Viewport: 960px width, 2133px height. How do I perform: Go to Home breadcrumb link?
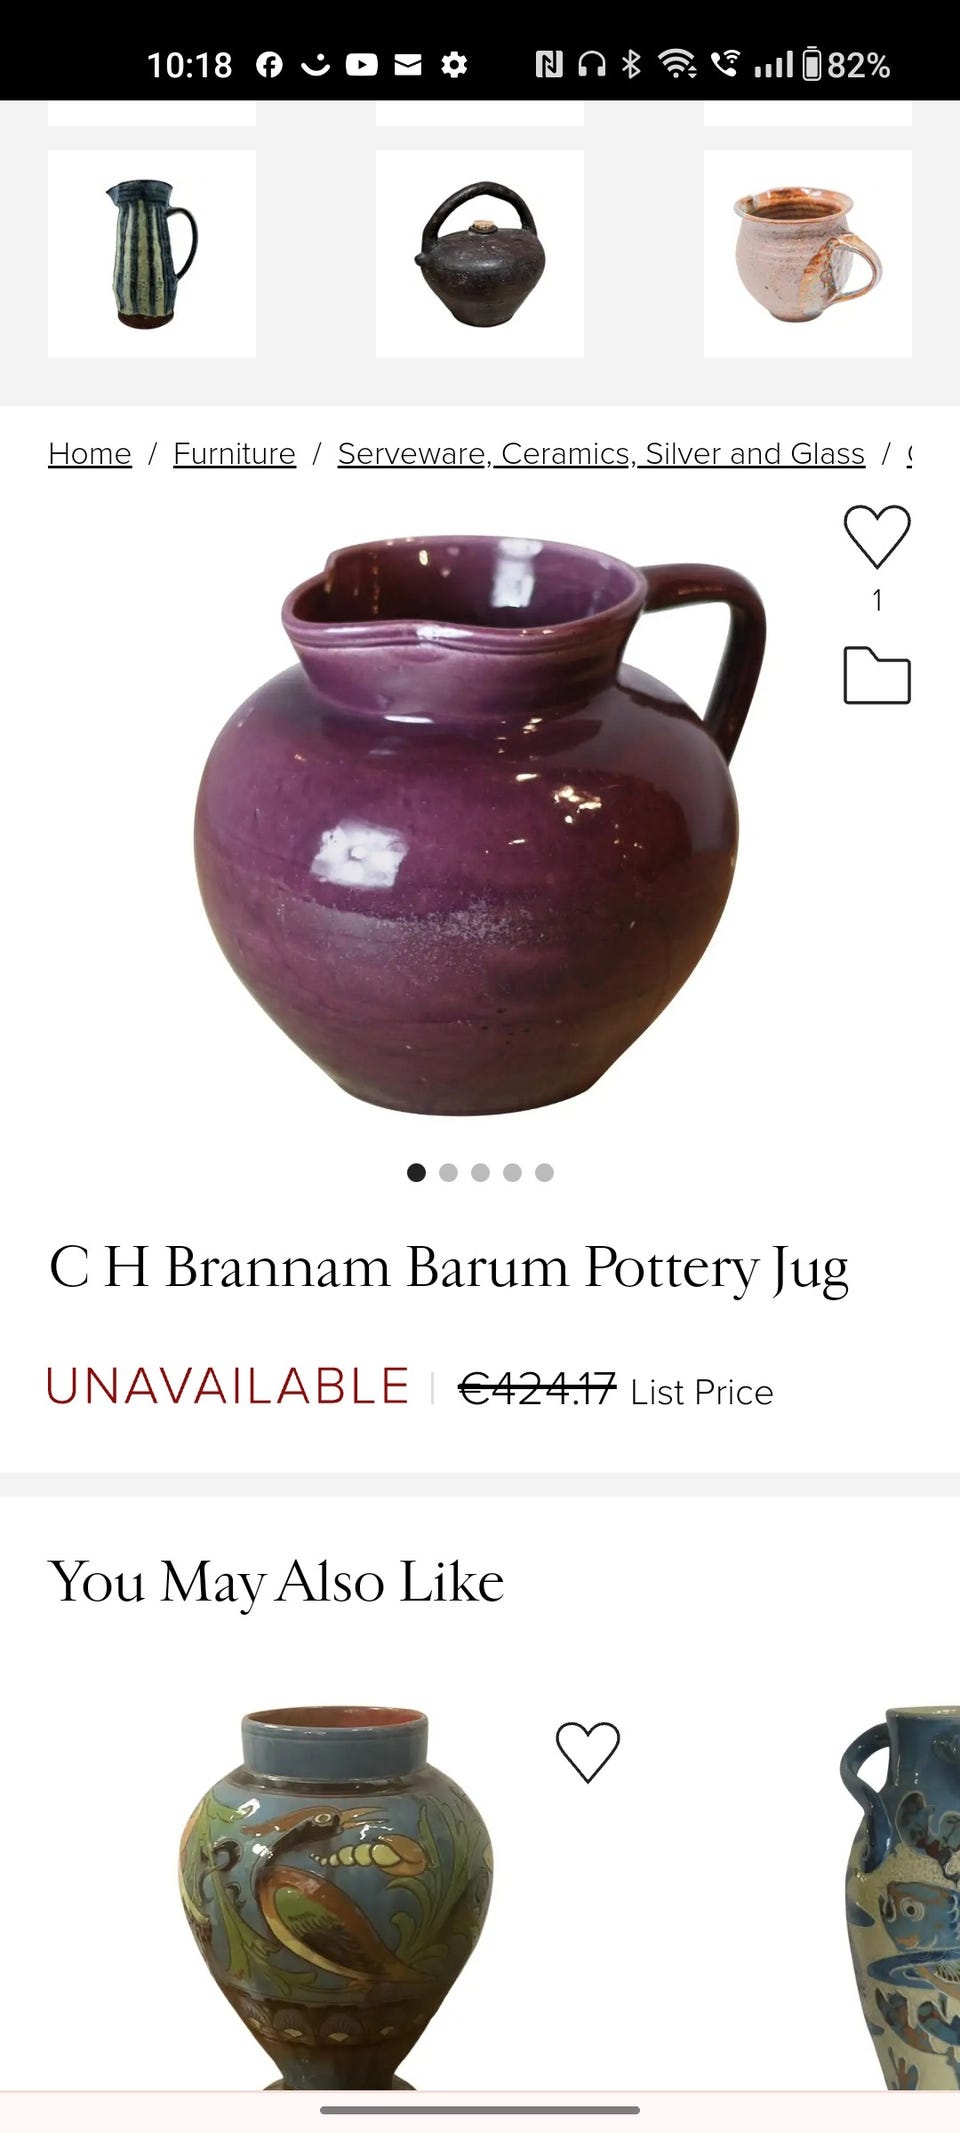point(90,454)
